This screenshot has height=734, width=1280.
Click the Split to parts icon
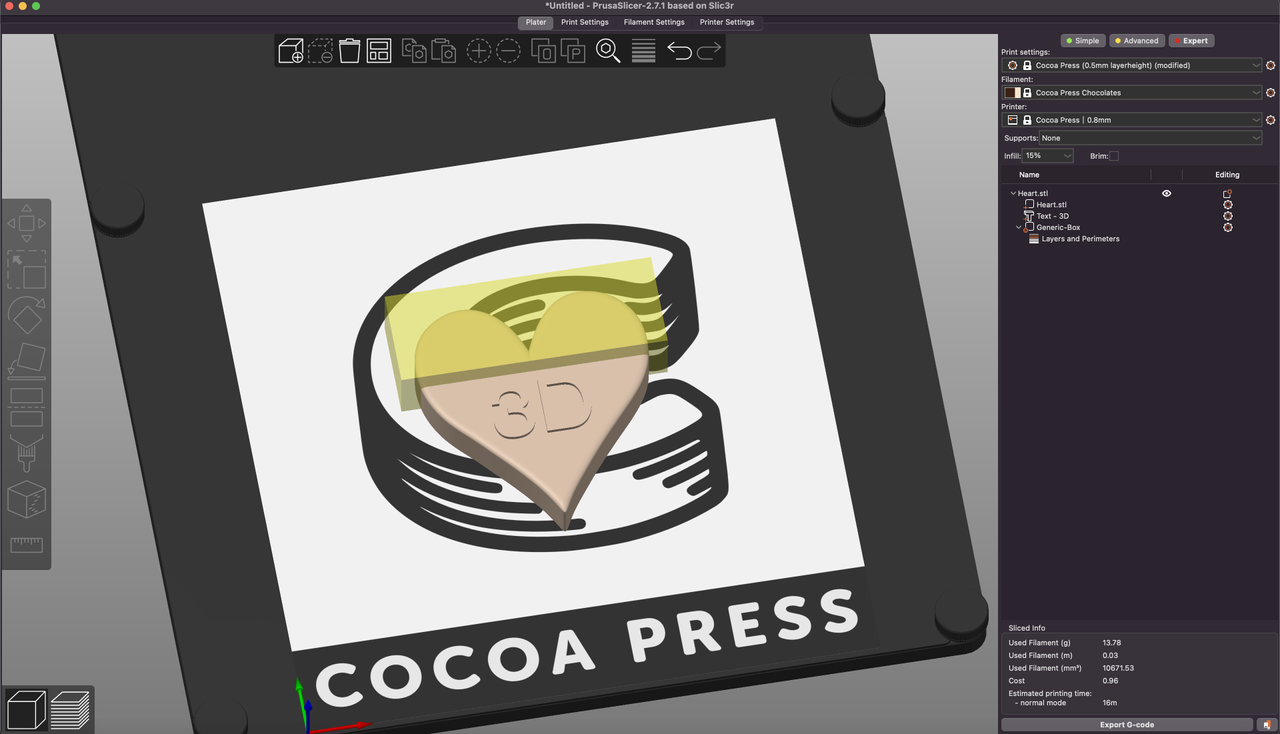[572, 50]
